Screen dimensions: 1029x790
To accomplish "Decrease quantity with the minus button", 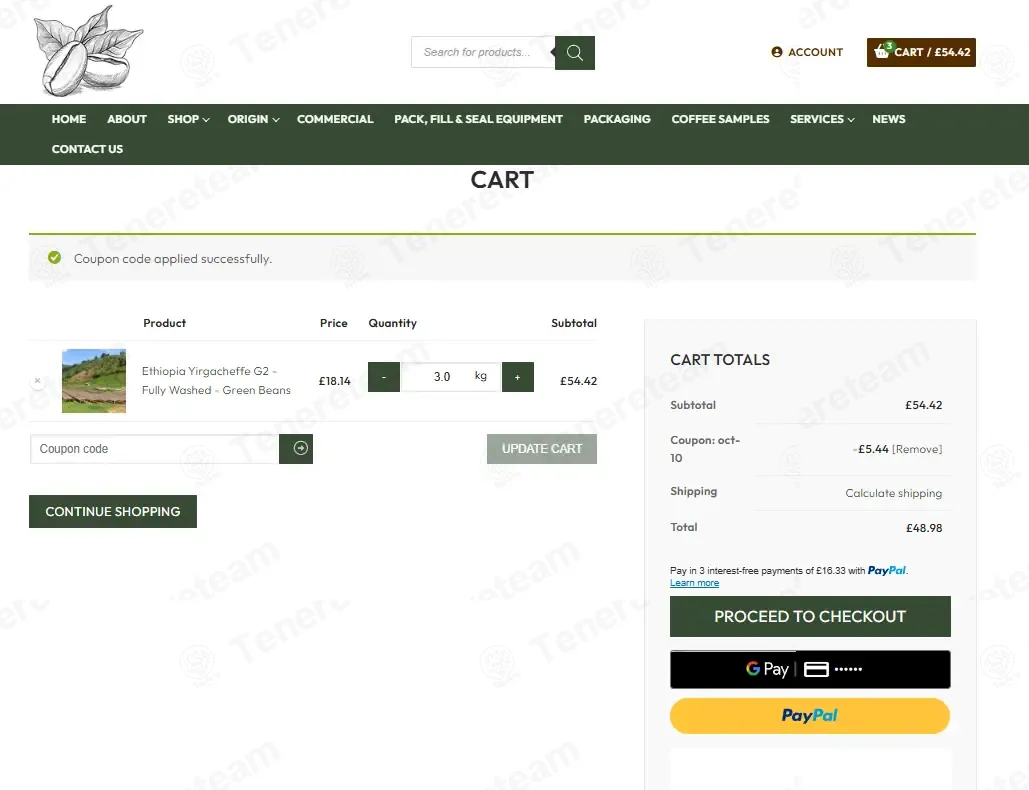I will click(x=384, y=377).
